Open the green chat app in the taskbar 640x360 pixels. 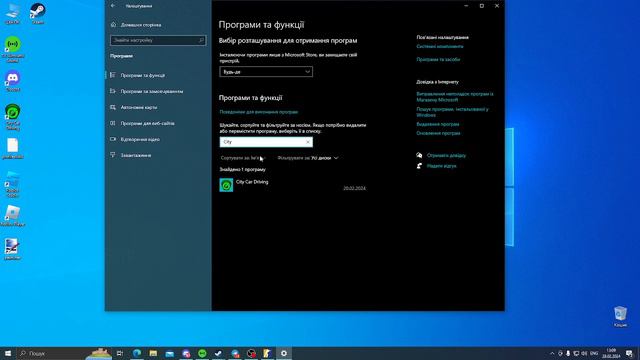coord(202,353)
